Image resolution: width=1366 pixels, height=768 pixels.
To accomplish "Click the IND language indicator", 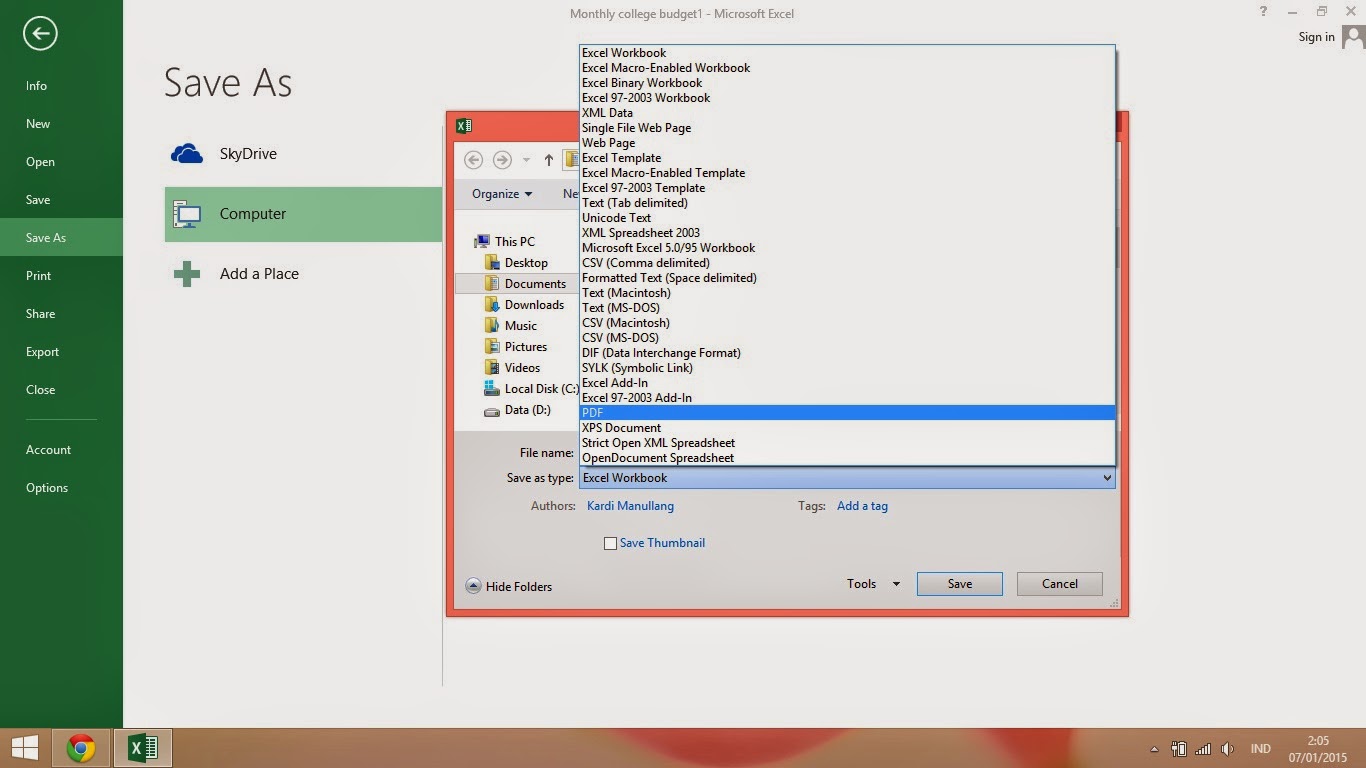I will pyautogui.click(x=1260, y=749).
